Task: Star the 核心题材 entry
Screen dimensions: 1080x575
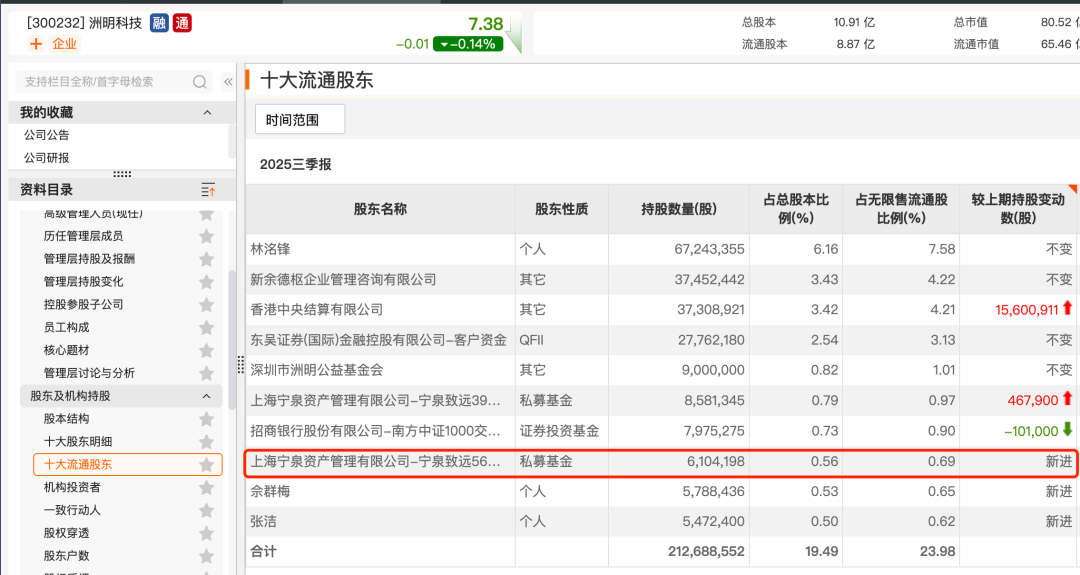Action: (x=207, y=350)
